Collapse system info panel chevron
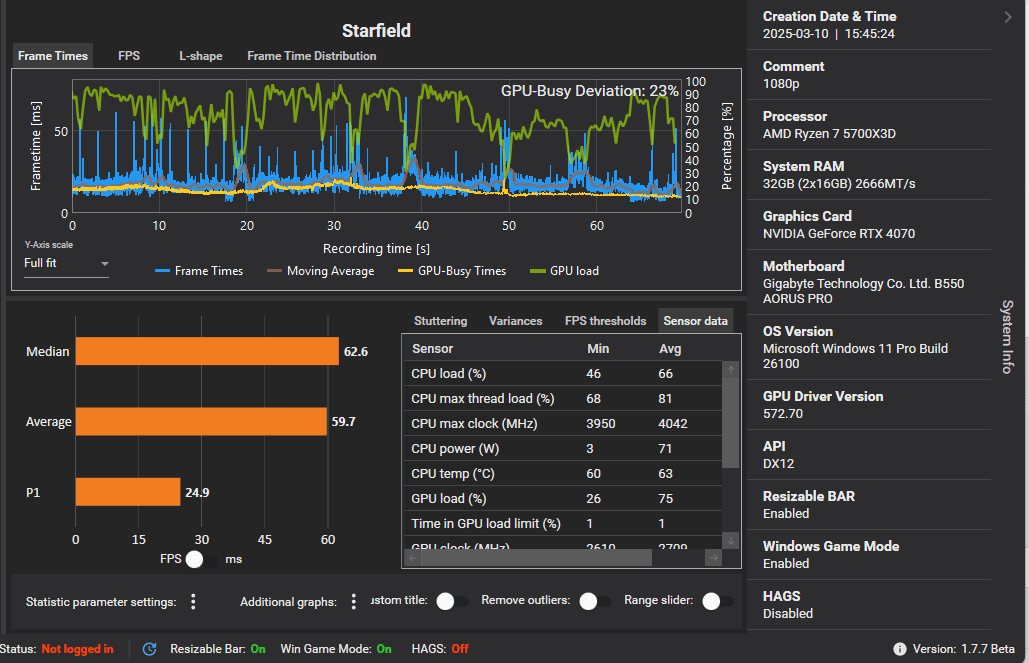This screenshot has height=663, width=1029. pos(1008,17)
